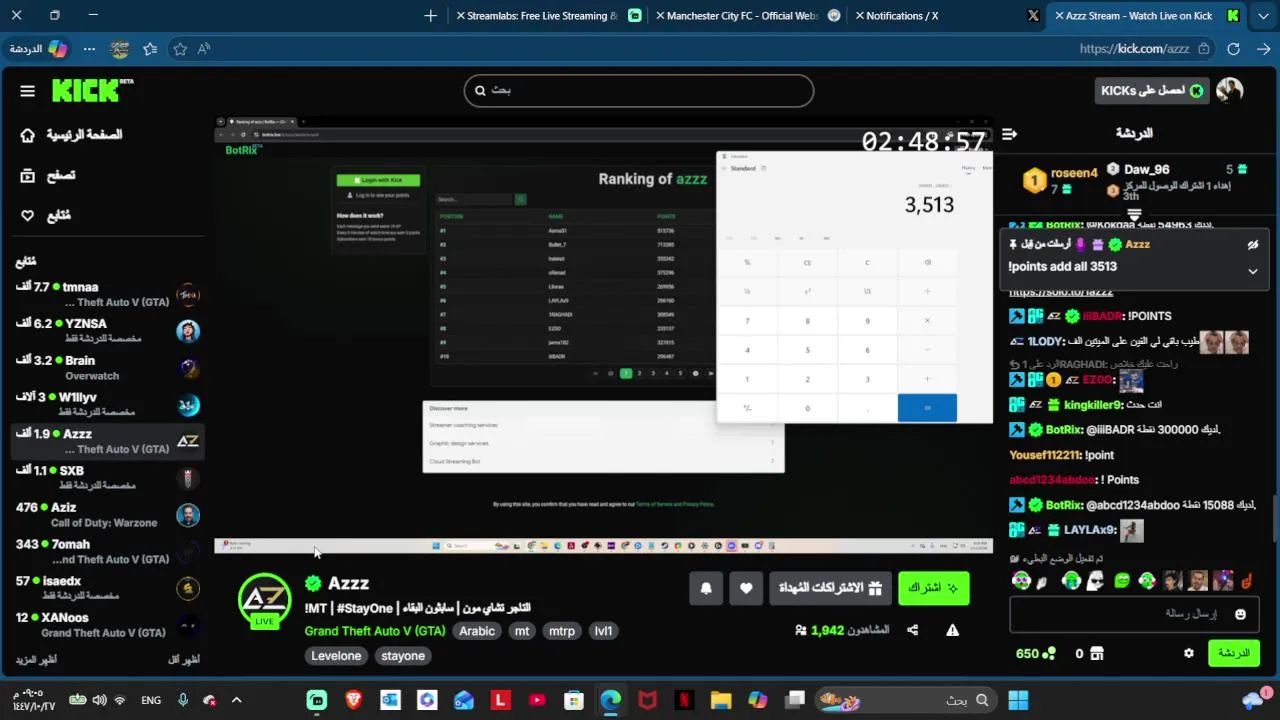Image resolution: width=1280 pixels, height=720 pixels.
Task: Open SXB channel in the sidebar
Action: tap(108, 478)
